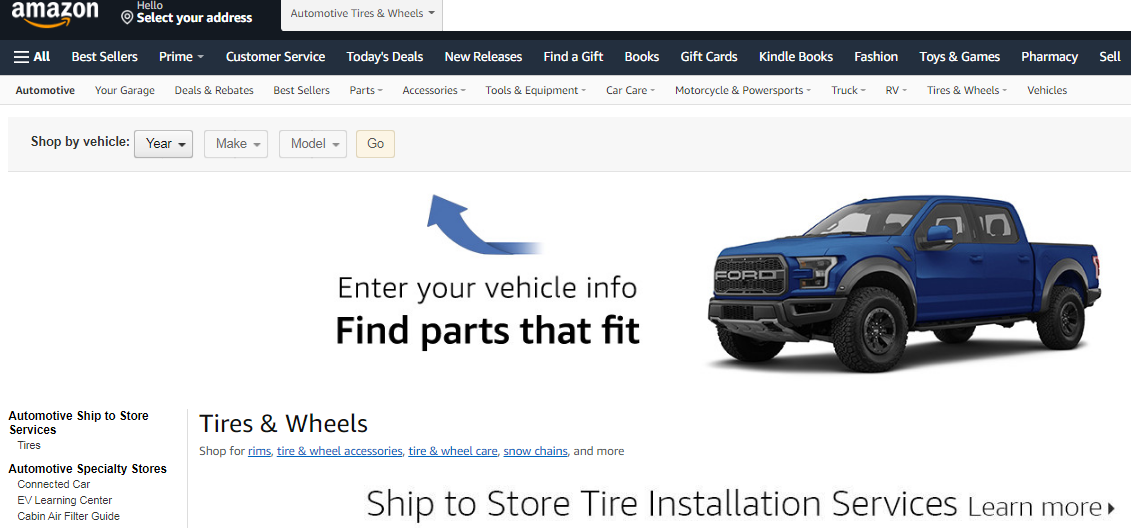Open Today's Deals
The image size is (1131, 528).
(x=384, y=56)
